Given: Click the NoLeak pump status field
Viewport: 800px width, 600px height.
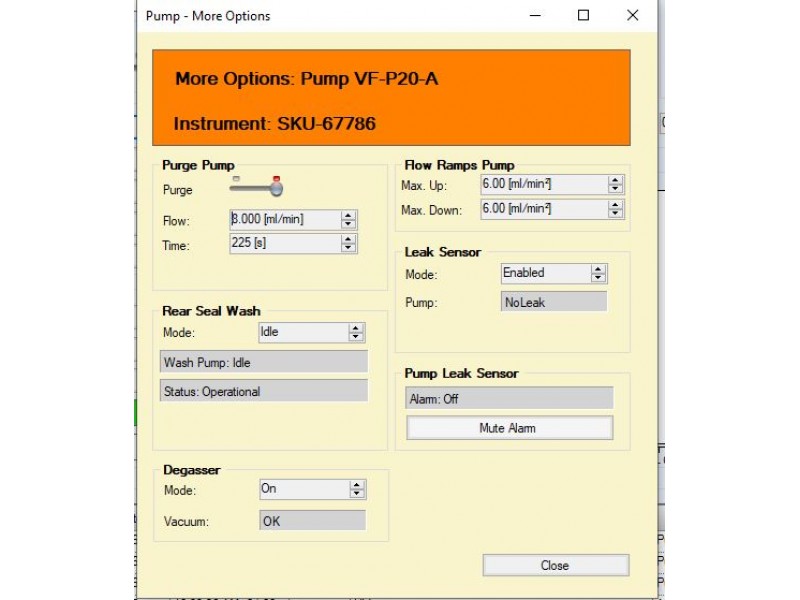Looking at the screenshot, I should click(x=554, y=302).
